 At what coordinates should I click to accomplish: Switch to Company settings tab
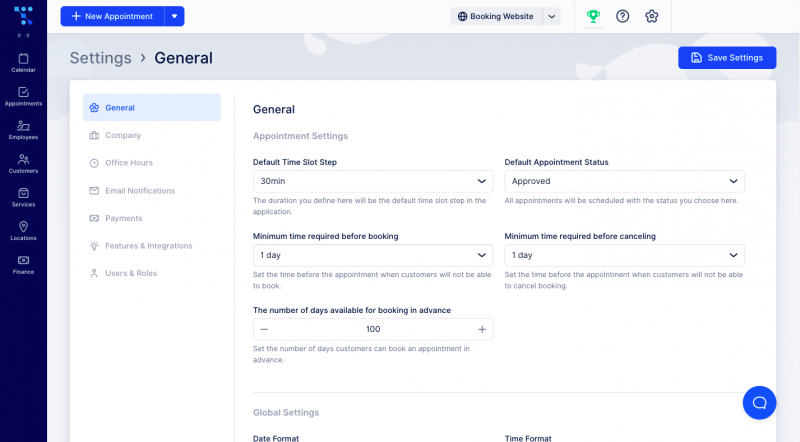[x=152, y=135]
